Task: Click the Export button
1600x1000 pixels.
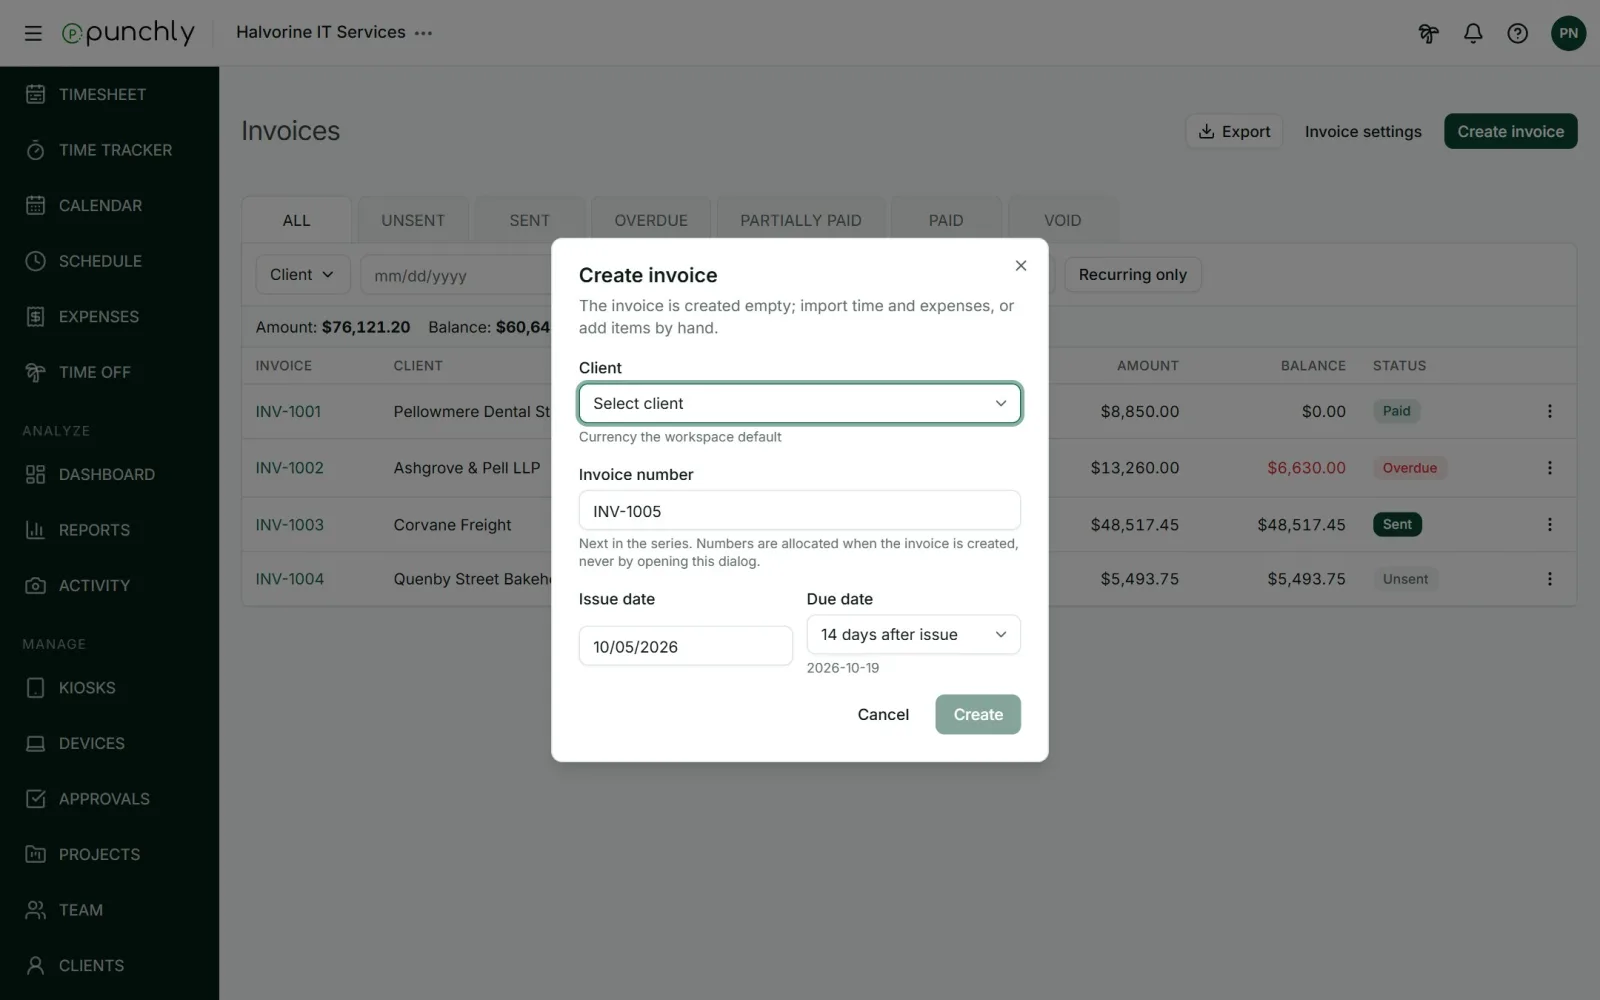Action: click(1234, 131)
